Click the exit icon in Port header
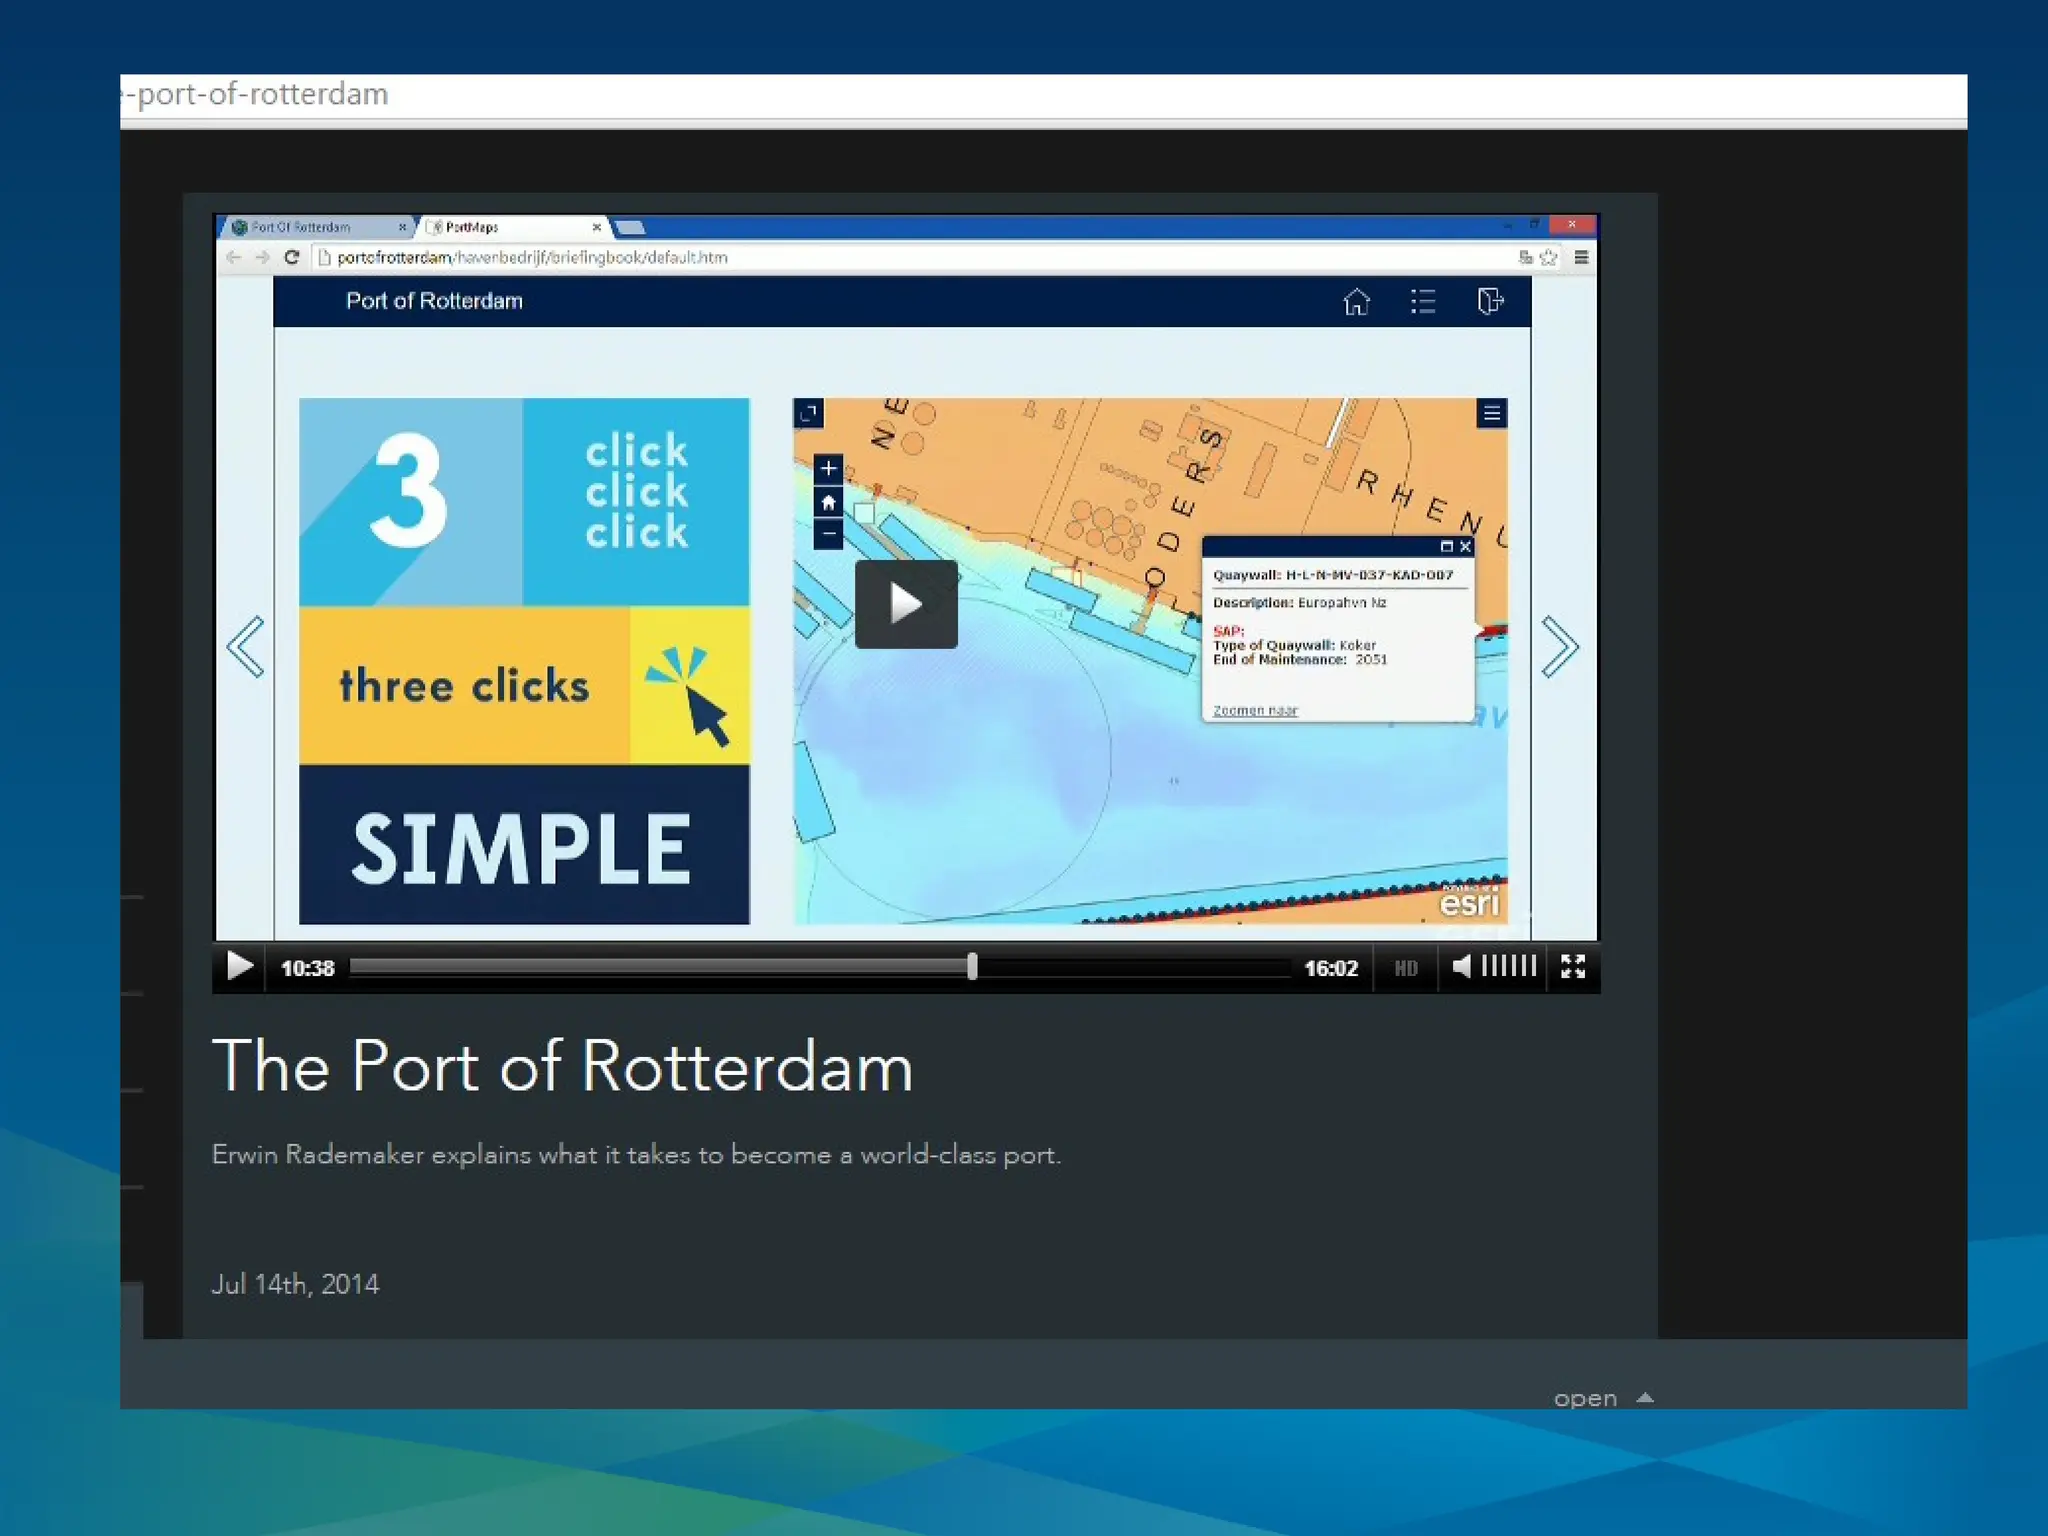Screen dimensions: 2048x1536 coord(1490,302)
